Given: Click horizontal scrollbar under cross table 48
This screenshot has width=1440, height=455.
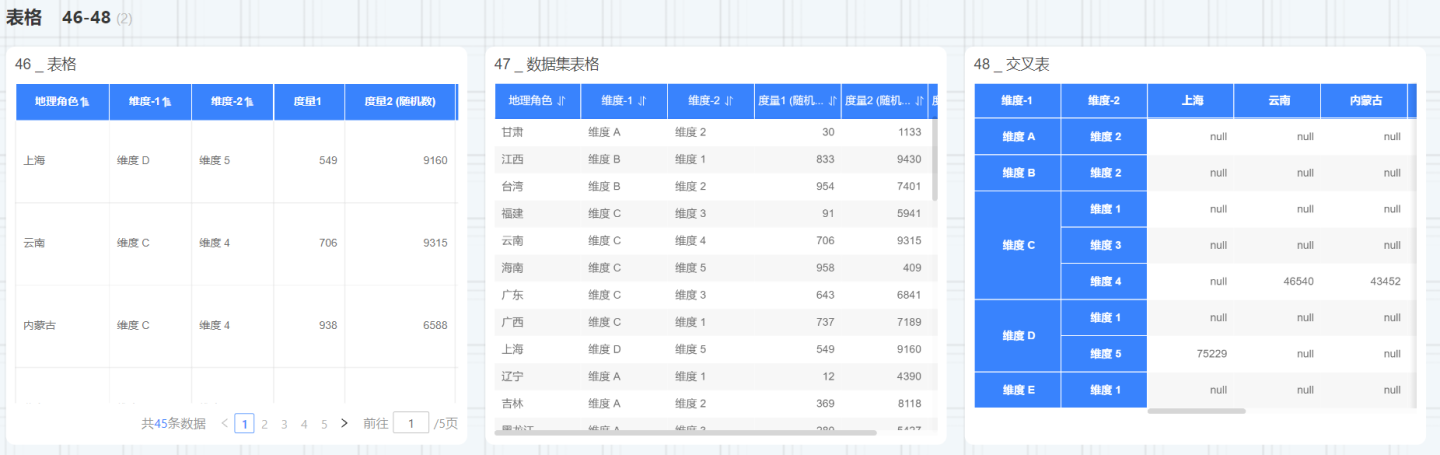Looking at the screenshot, I should [1196, 411].
